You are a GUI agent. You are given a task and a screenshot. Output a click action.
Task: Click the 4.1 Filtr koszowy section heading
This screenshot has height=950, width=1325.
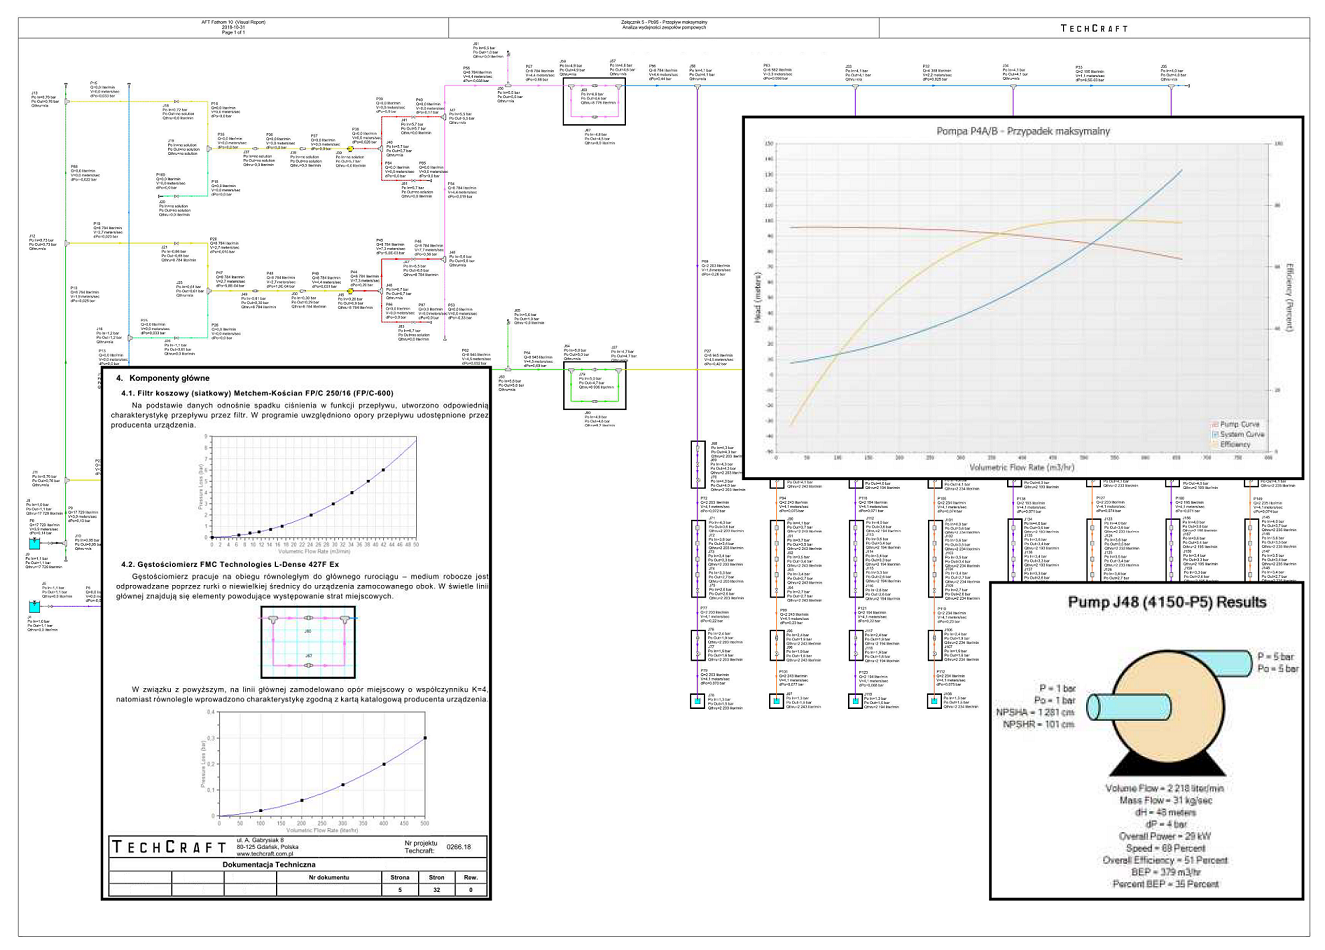[x=257, y=393]
